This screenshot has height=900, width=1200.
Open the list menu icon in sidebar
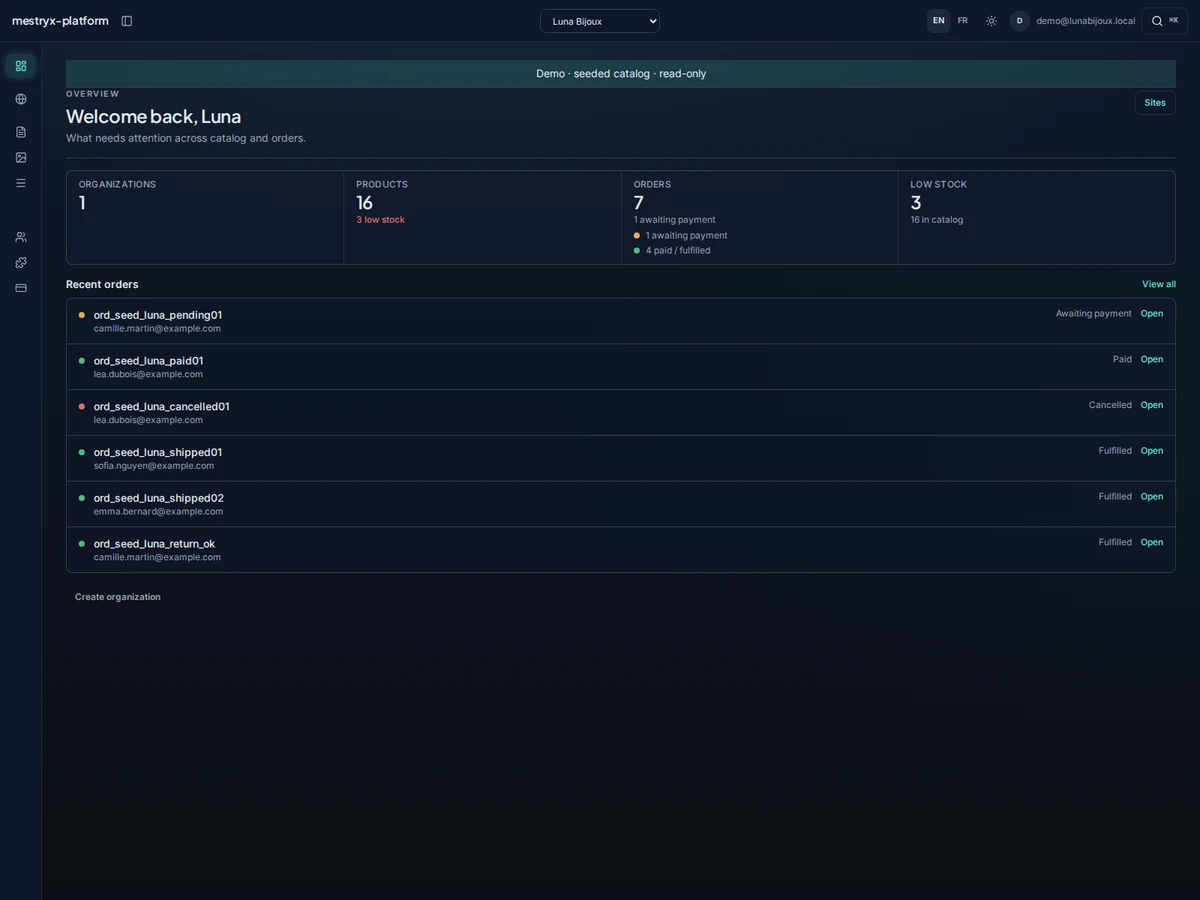(x=21, y=183)
